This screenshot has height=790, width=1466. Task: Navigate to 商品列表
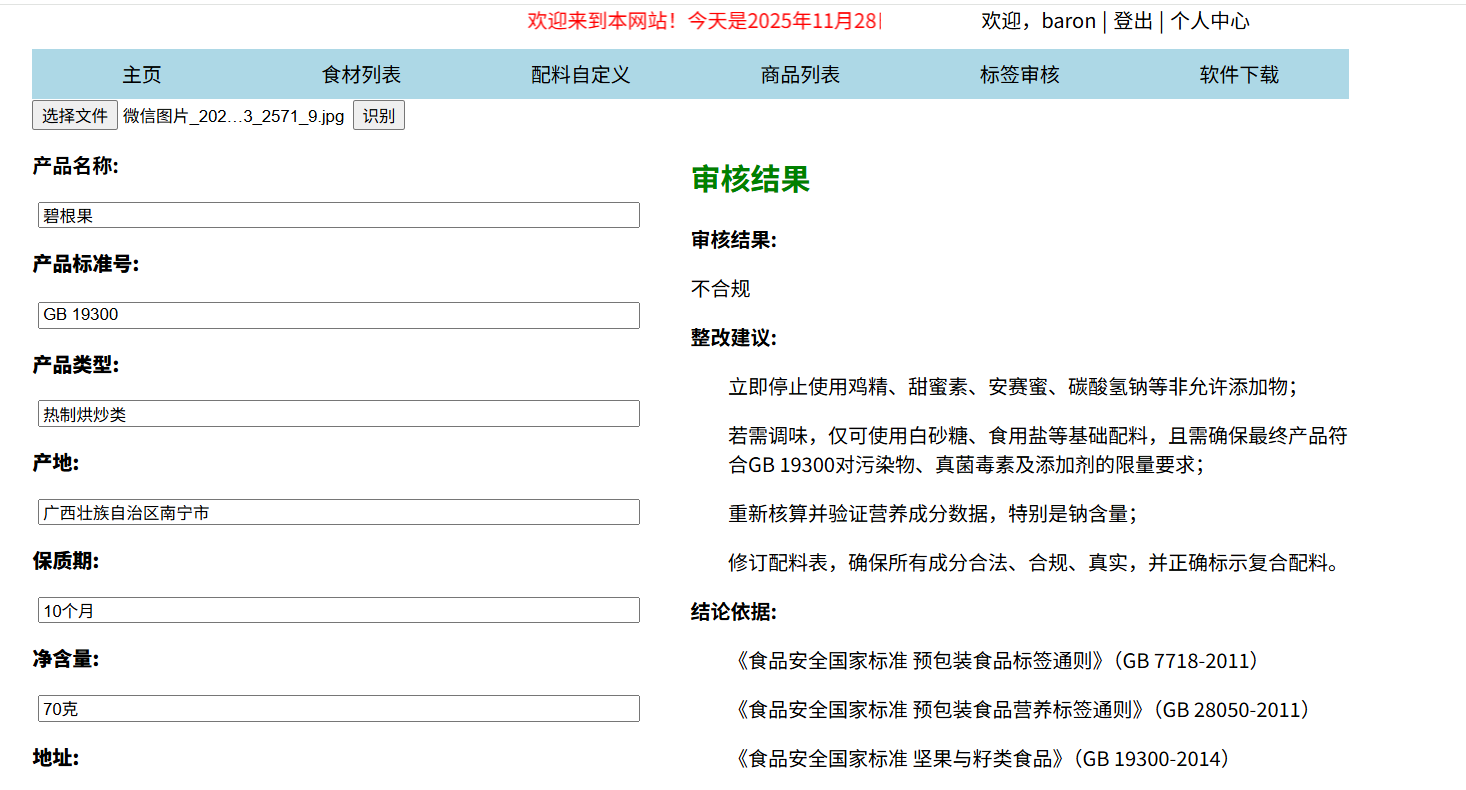point(800,75)
